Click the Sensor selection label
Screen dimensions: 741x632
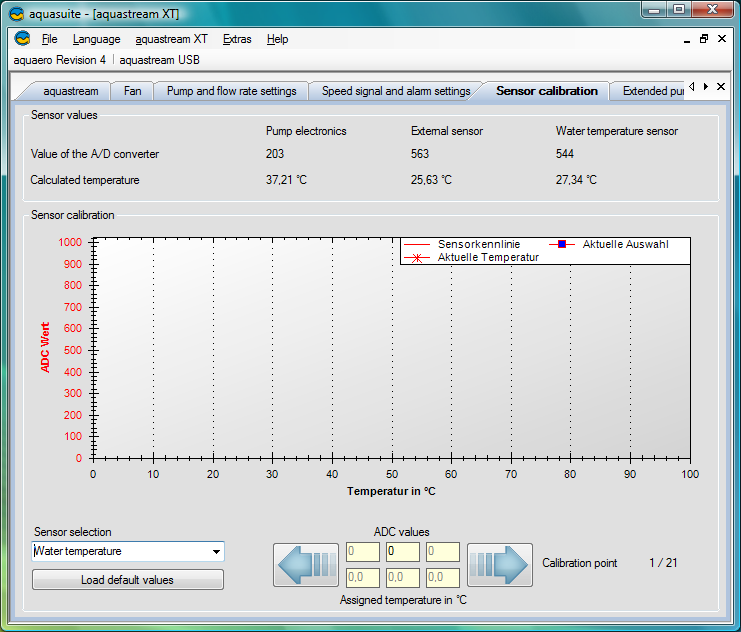[x=72, y=532]
